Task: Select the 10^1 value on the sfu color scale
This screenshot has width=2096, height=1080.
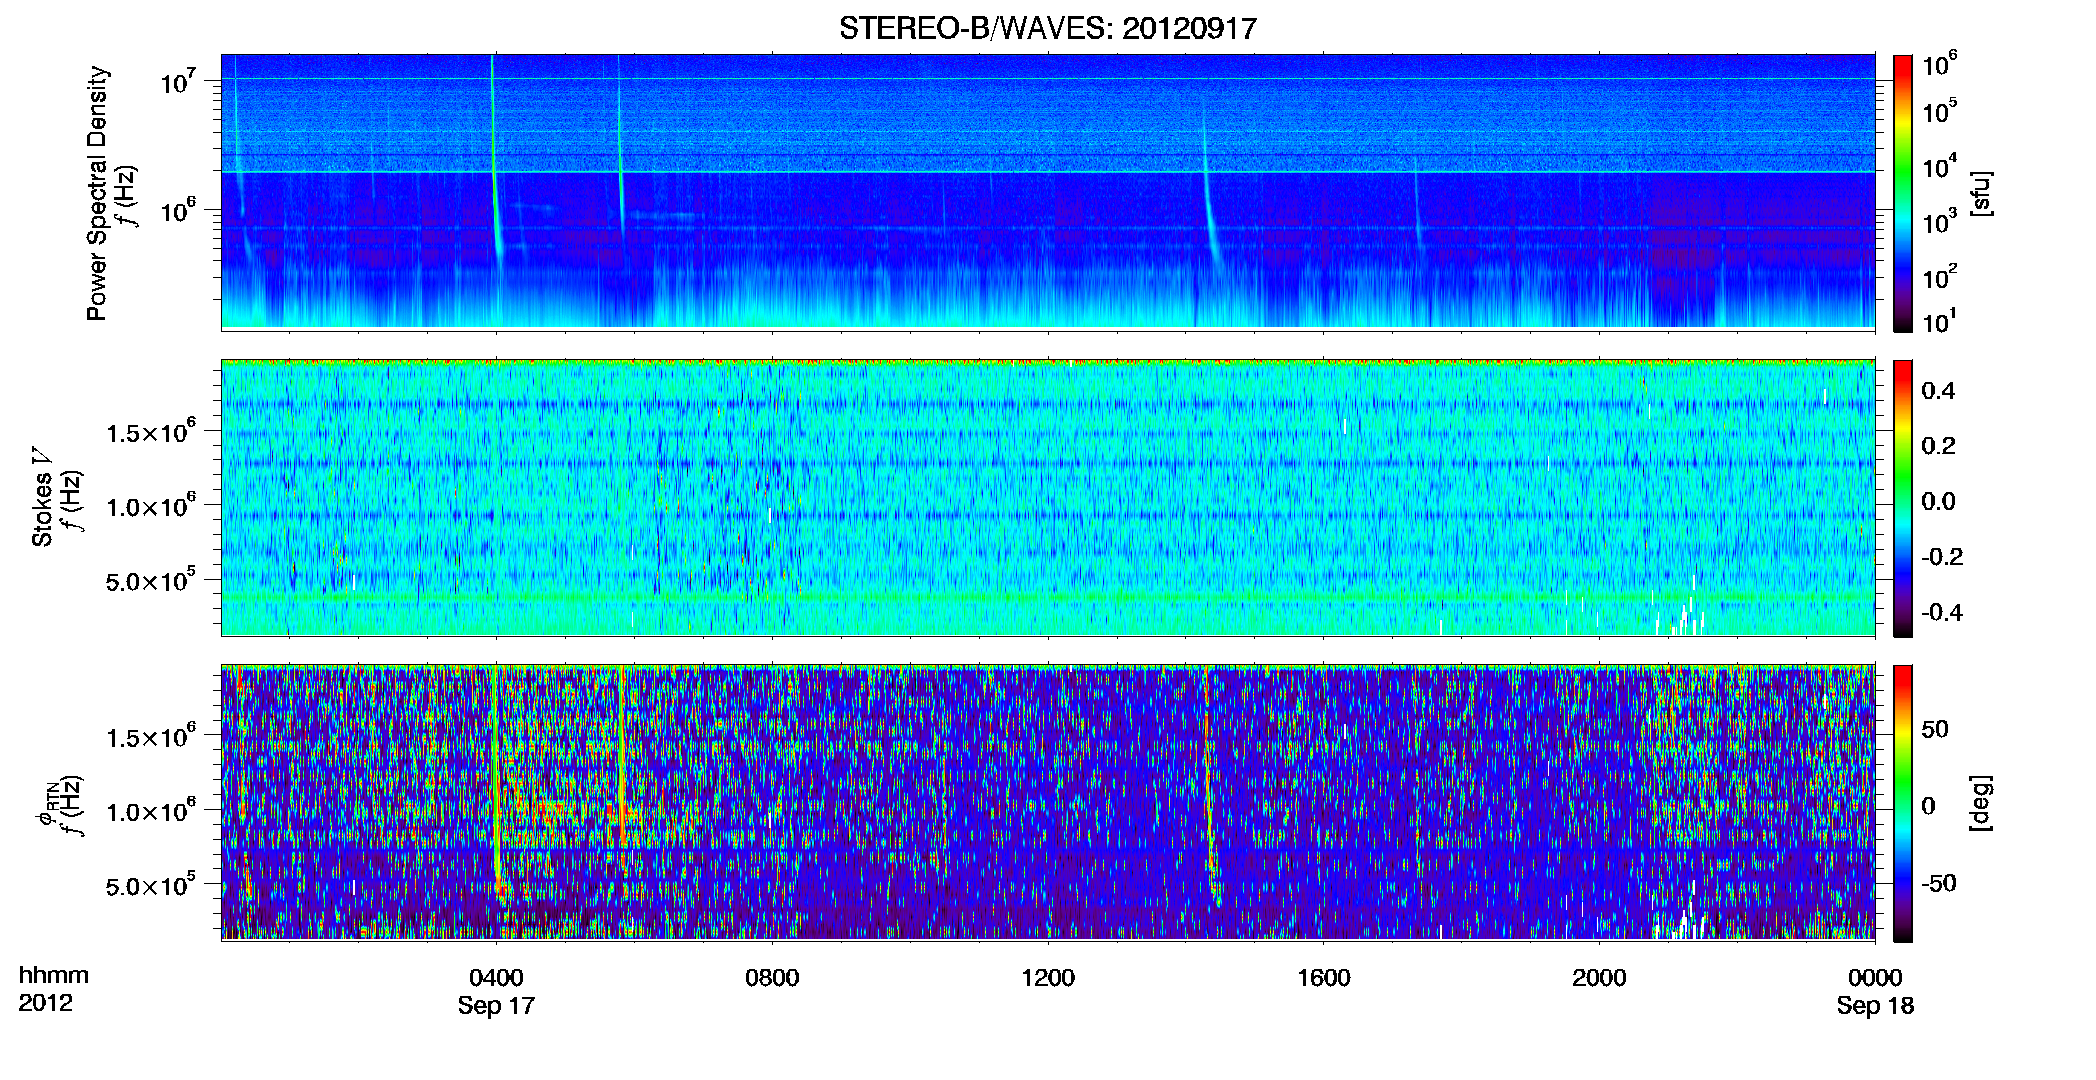Action: point(1939,322)
